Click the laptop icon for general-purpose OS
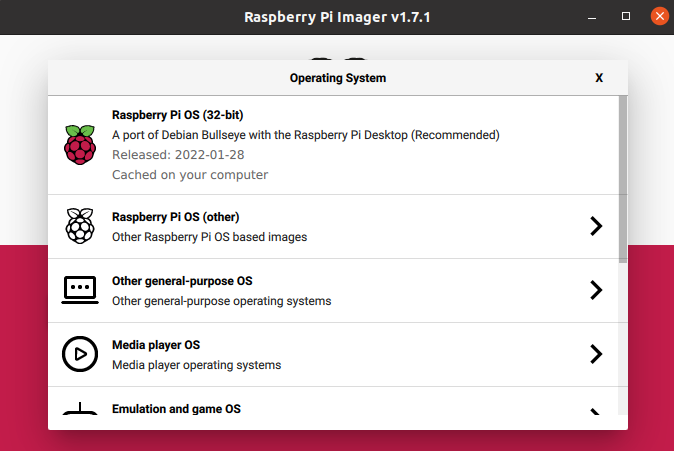This screenshot has width=674, height=451. pyautogui.click(x=80, y=290)
